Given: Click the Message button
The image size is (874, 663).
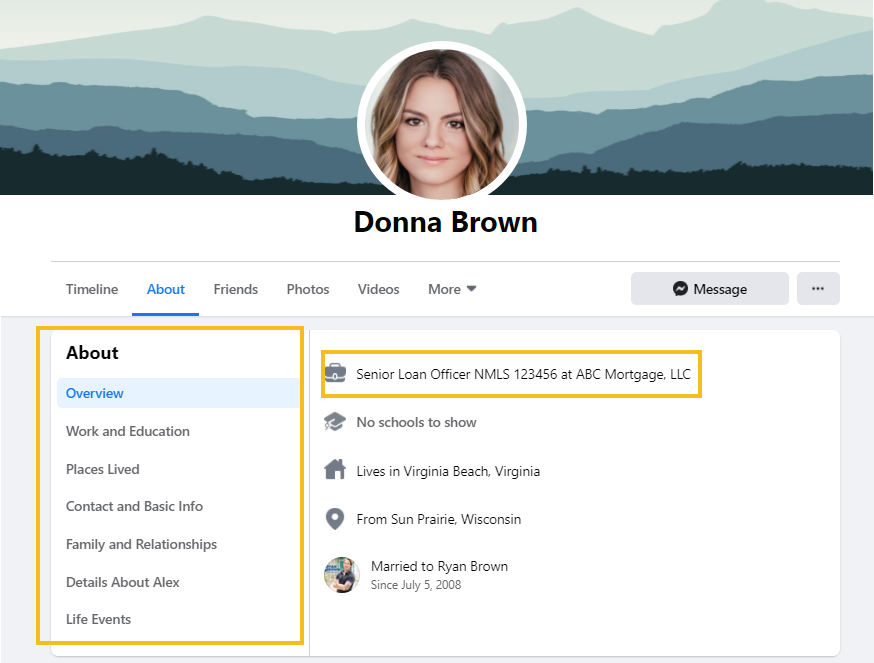Looking at the screenshot, I should (x=709, y=288).
